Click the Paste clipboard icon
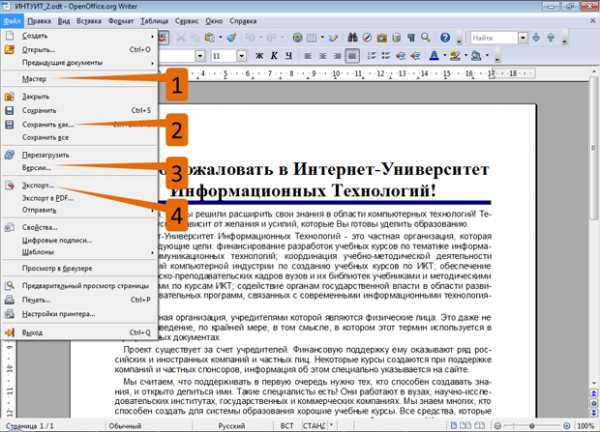This screenshot has width=600, height=432. pos(210,37)
